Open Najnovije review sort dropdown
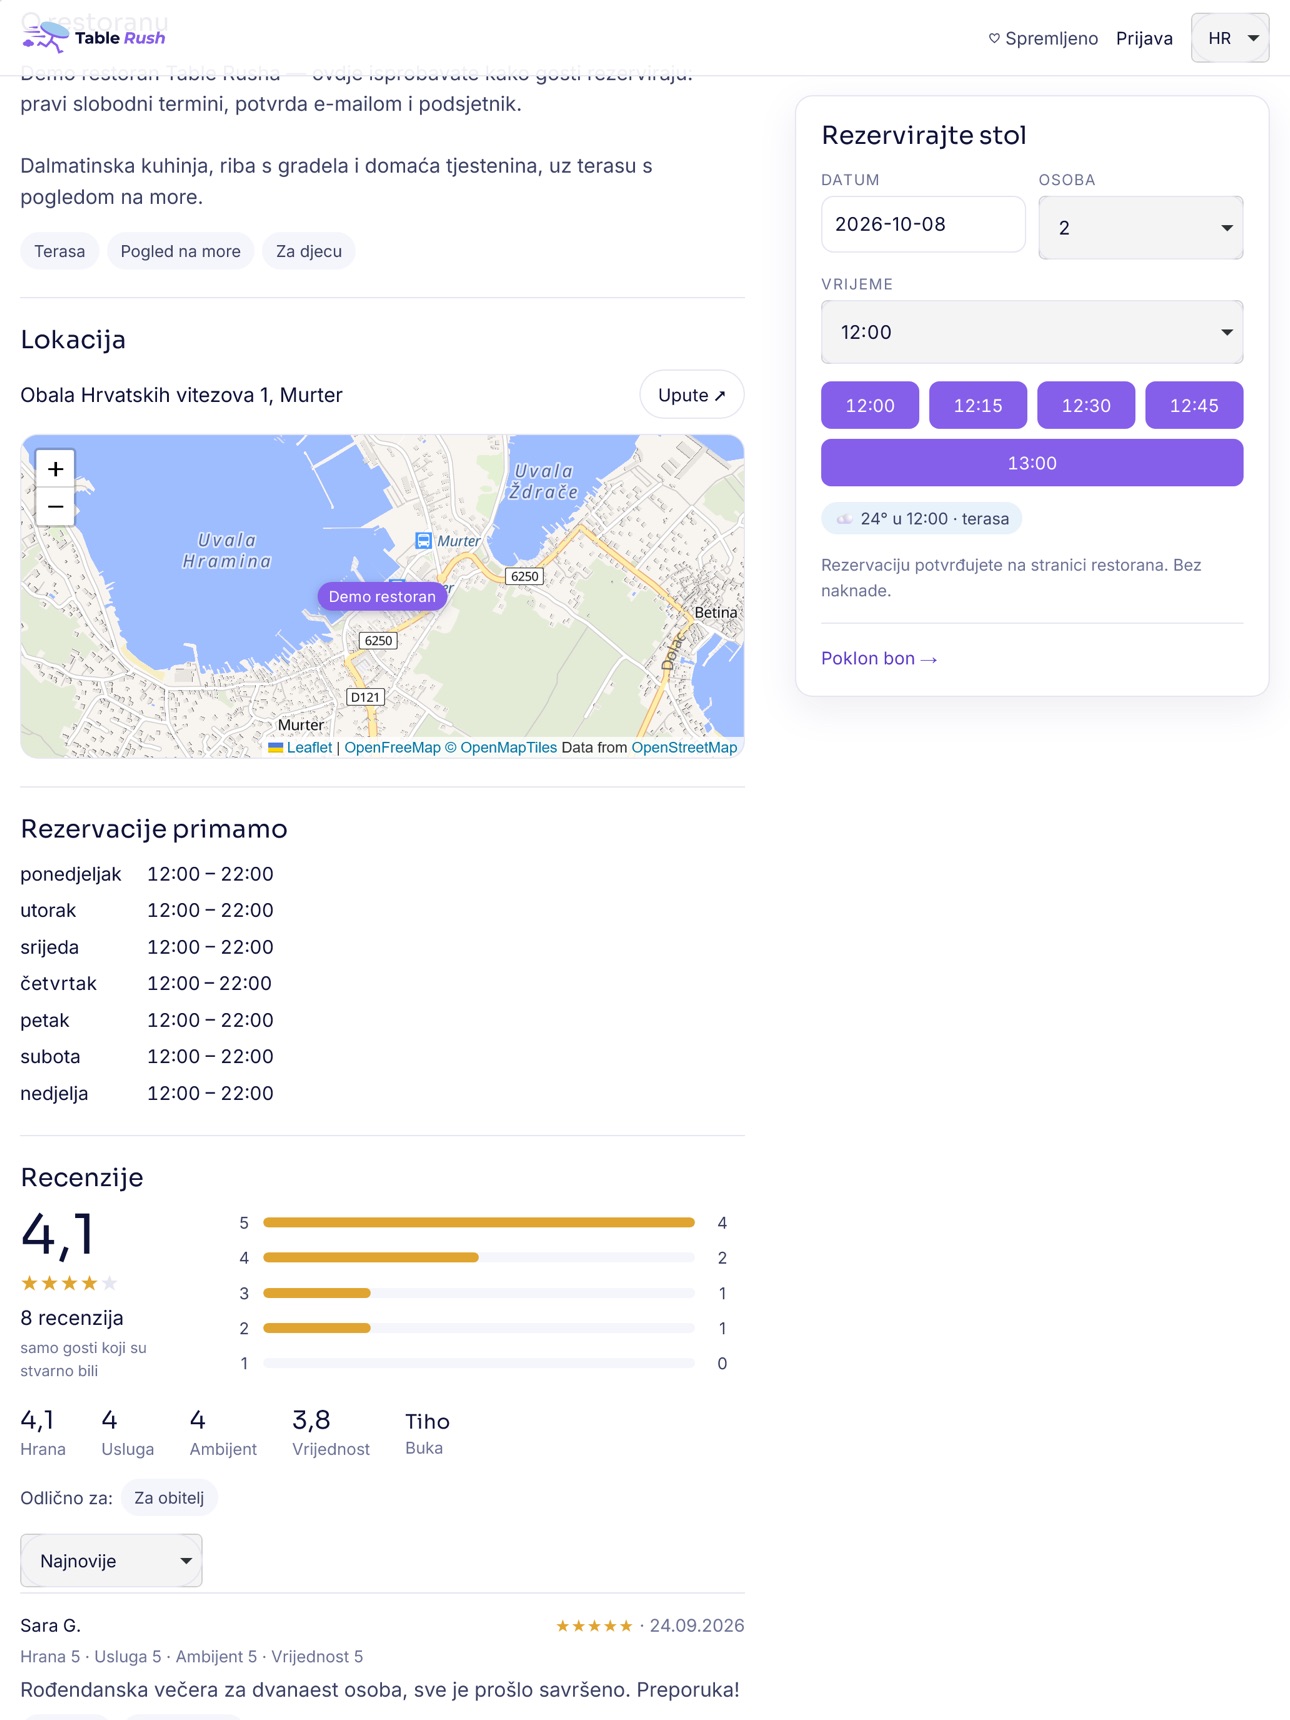Screen dimensions: 1290x1720 111,1560
